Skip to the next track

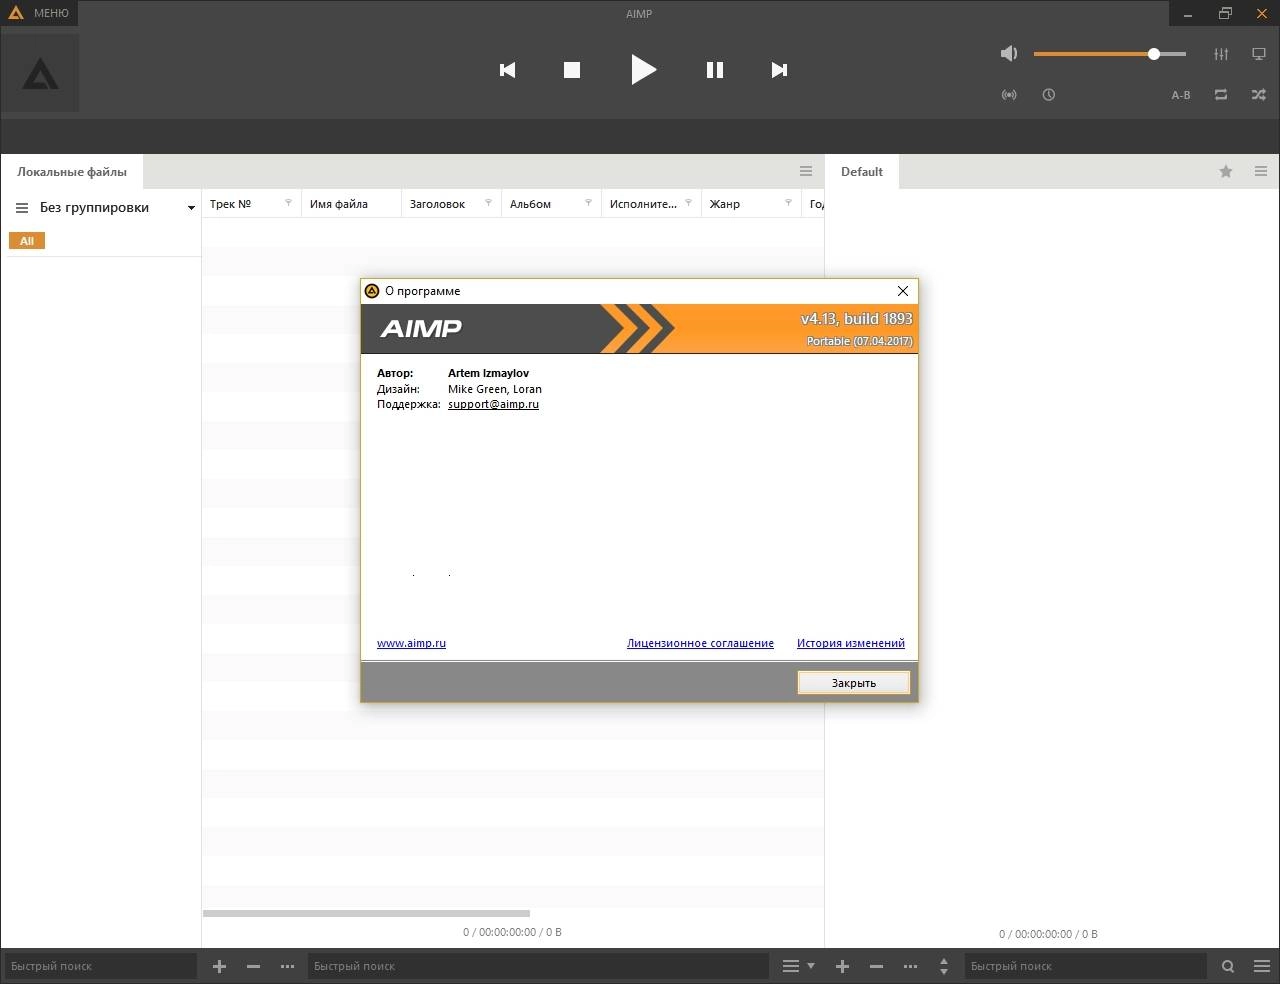tap(779, 70)
